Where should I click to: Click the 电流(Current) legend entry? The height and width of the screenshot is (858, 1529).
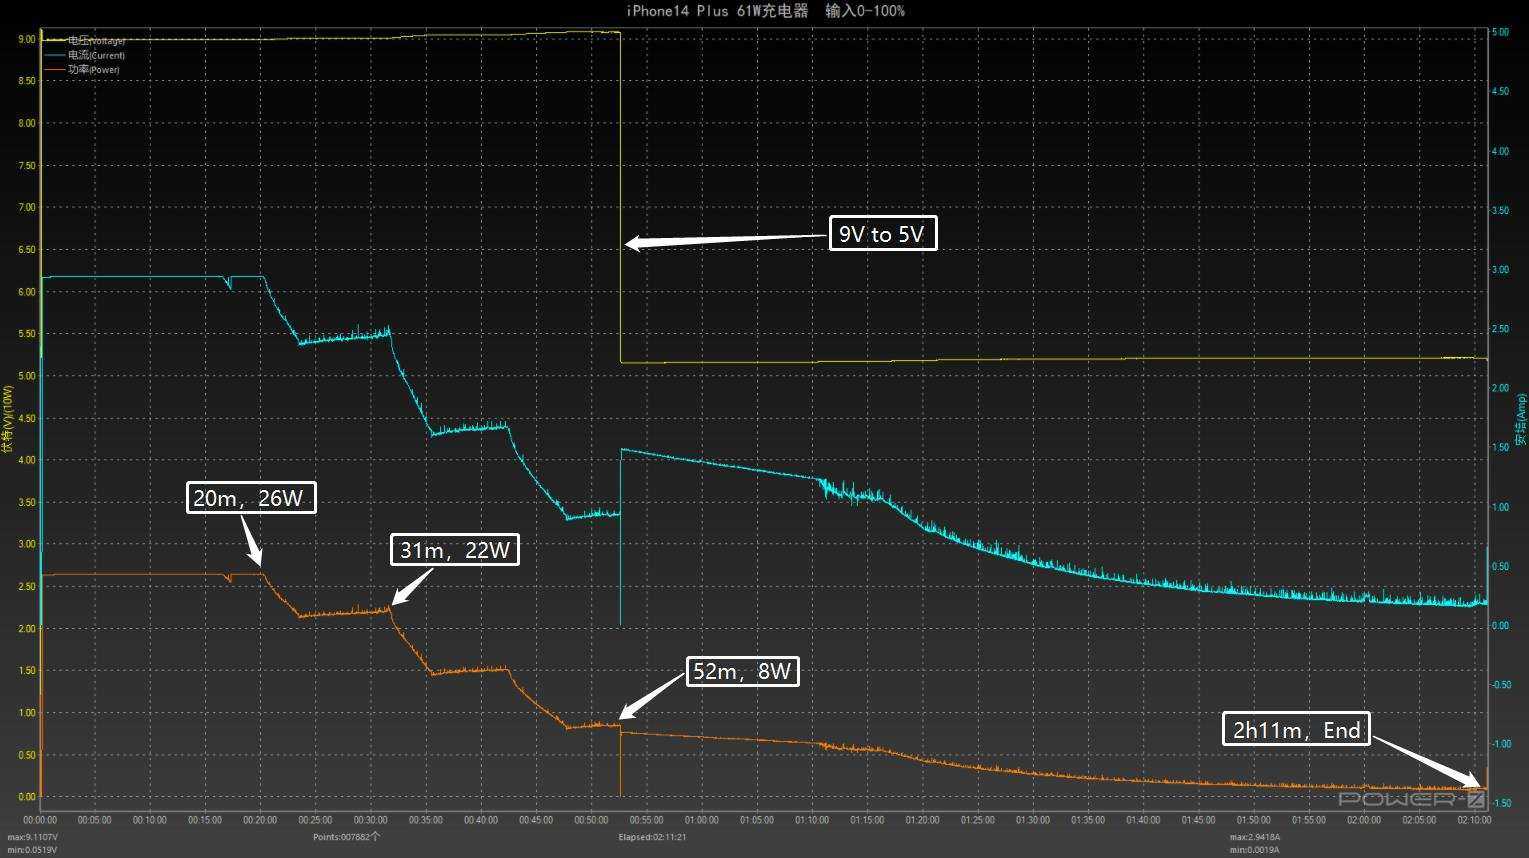[x=86, y=56]
